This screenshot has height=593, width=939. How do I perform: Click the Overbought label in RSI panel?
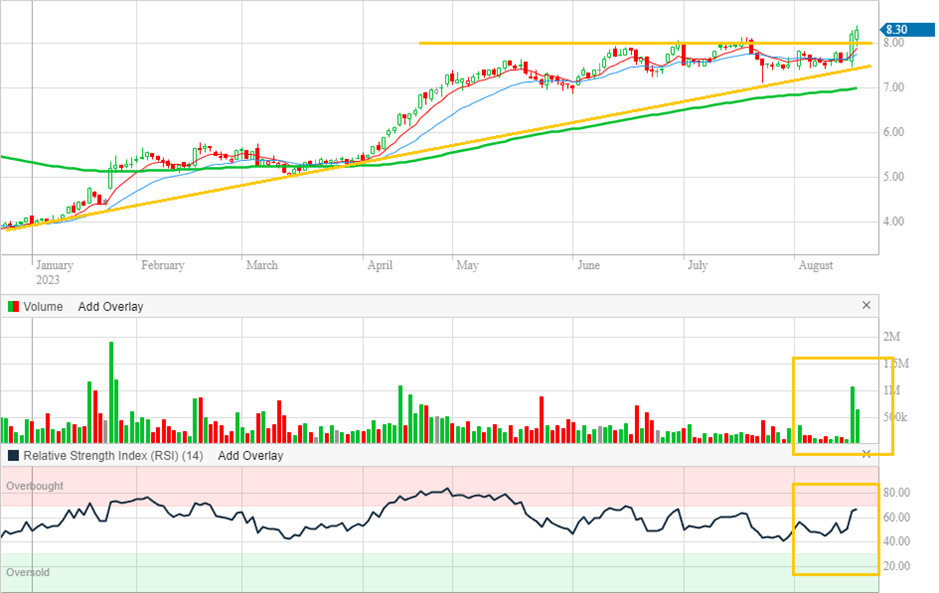[35, 486]
